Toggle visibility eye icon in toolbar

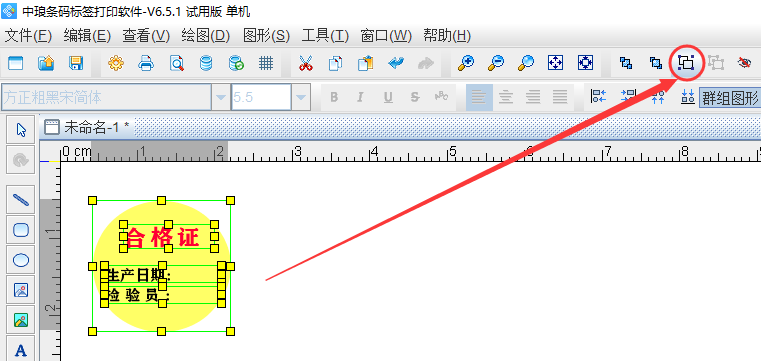pyautogui.click(x=744, y=63)
